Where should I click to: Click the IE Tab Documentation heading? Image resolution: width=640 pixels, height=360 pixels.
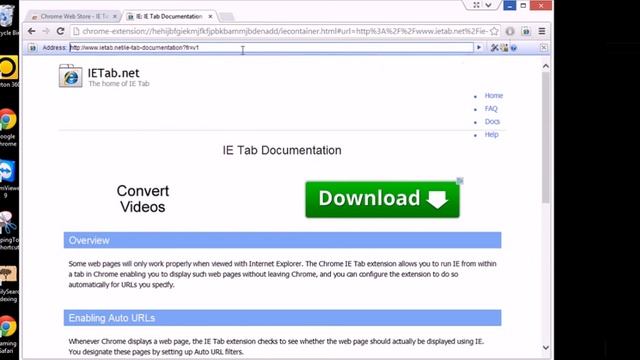[x=282, y=150]
